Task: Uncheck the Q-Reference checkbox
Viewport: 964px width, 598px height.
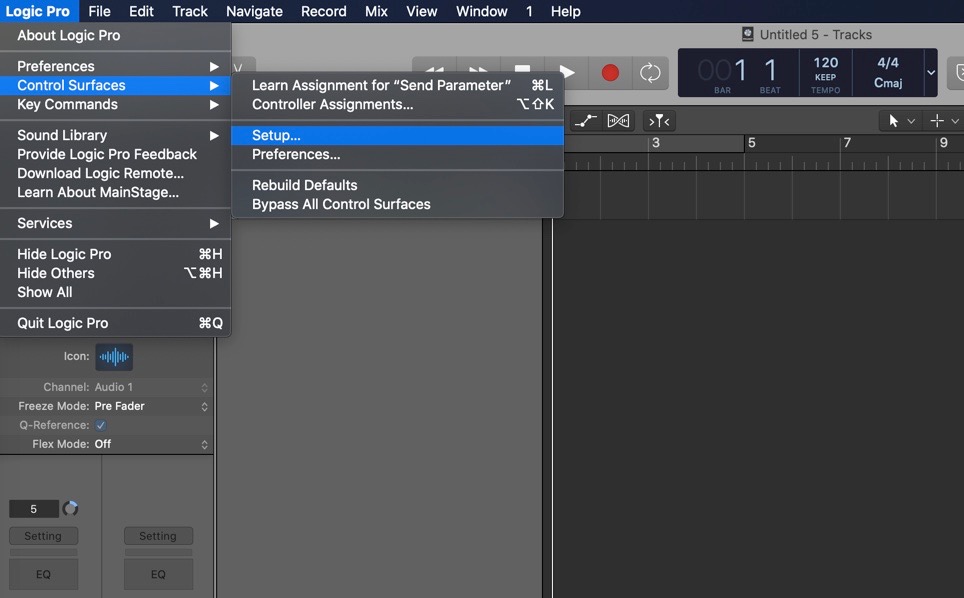Action: (x=101, y=425)
